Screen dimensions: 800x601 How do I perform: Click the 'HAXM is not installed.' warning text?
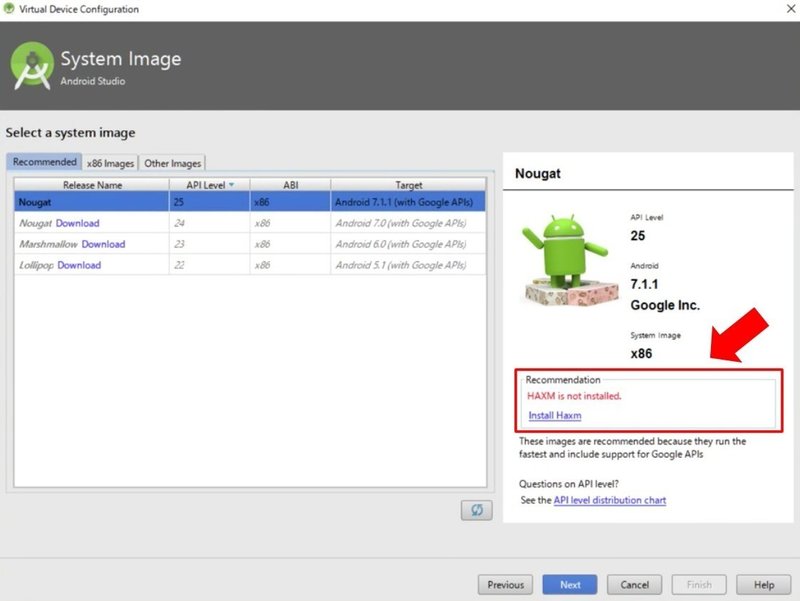tap(574, 396)
